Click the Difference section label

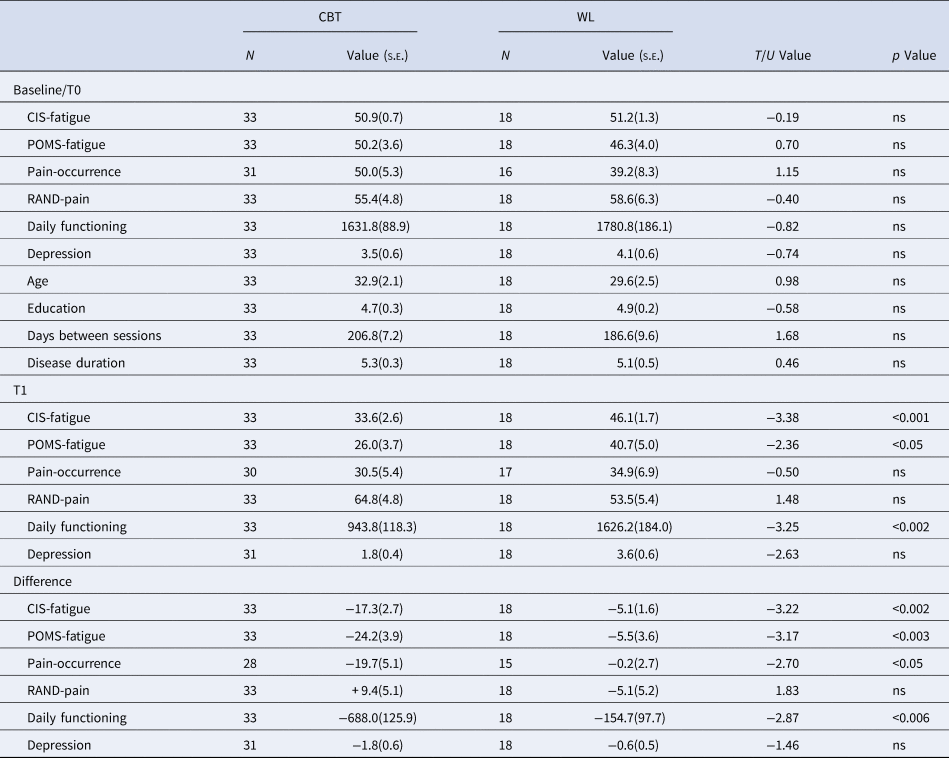(43, 581)
